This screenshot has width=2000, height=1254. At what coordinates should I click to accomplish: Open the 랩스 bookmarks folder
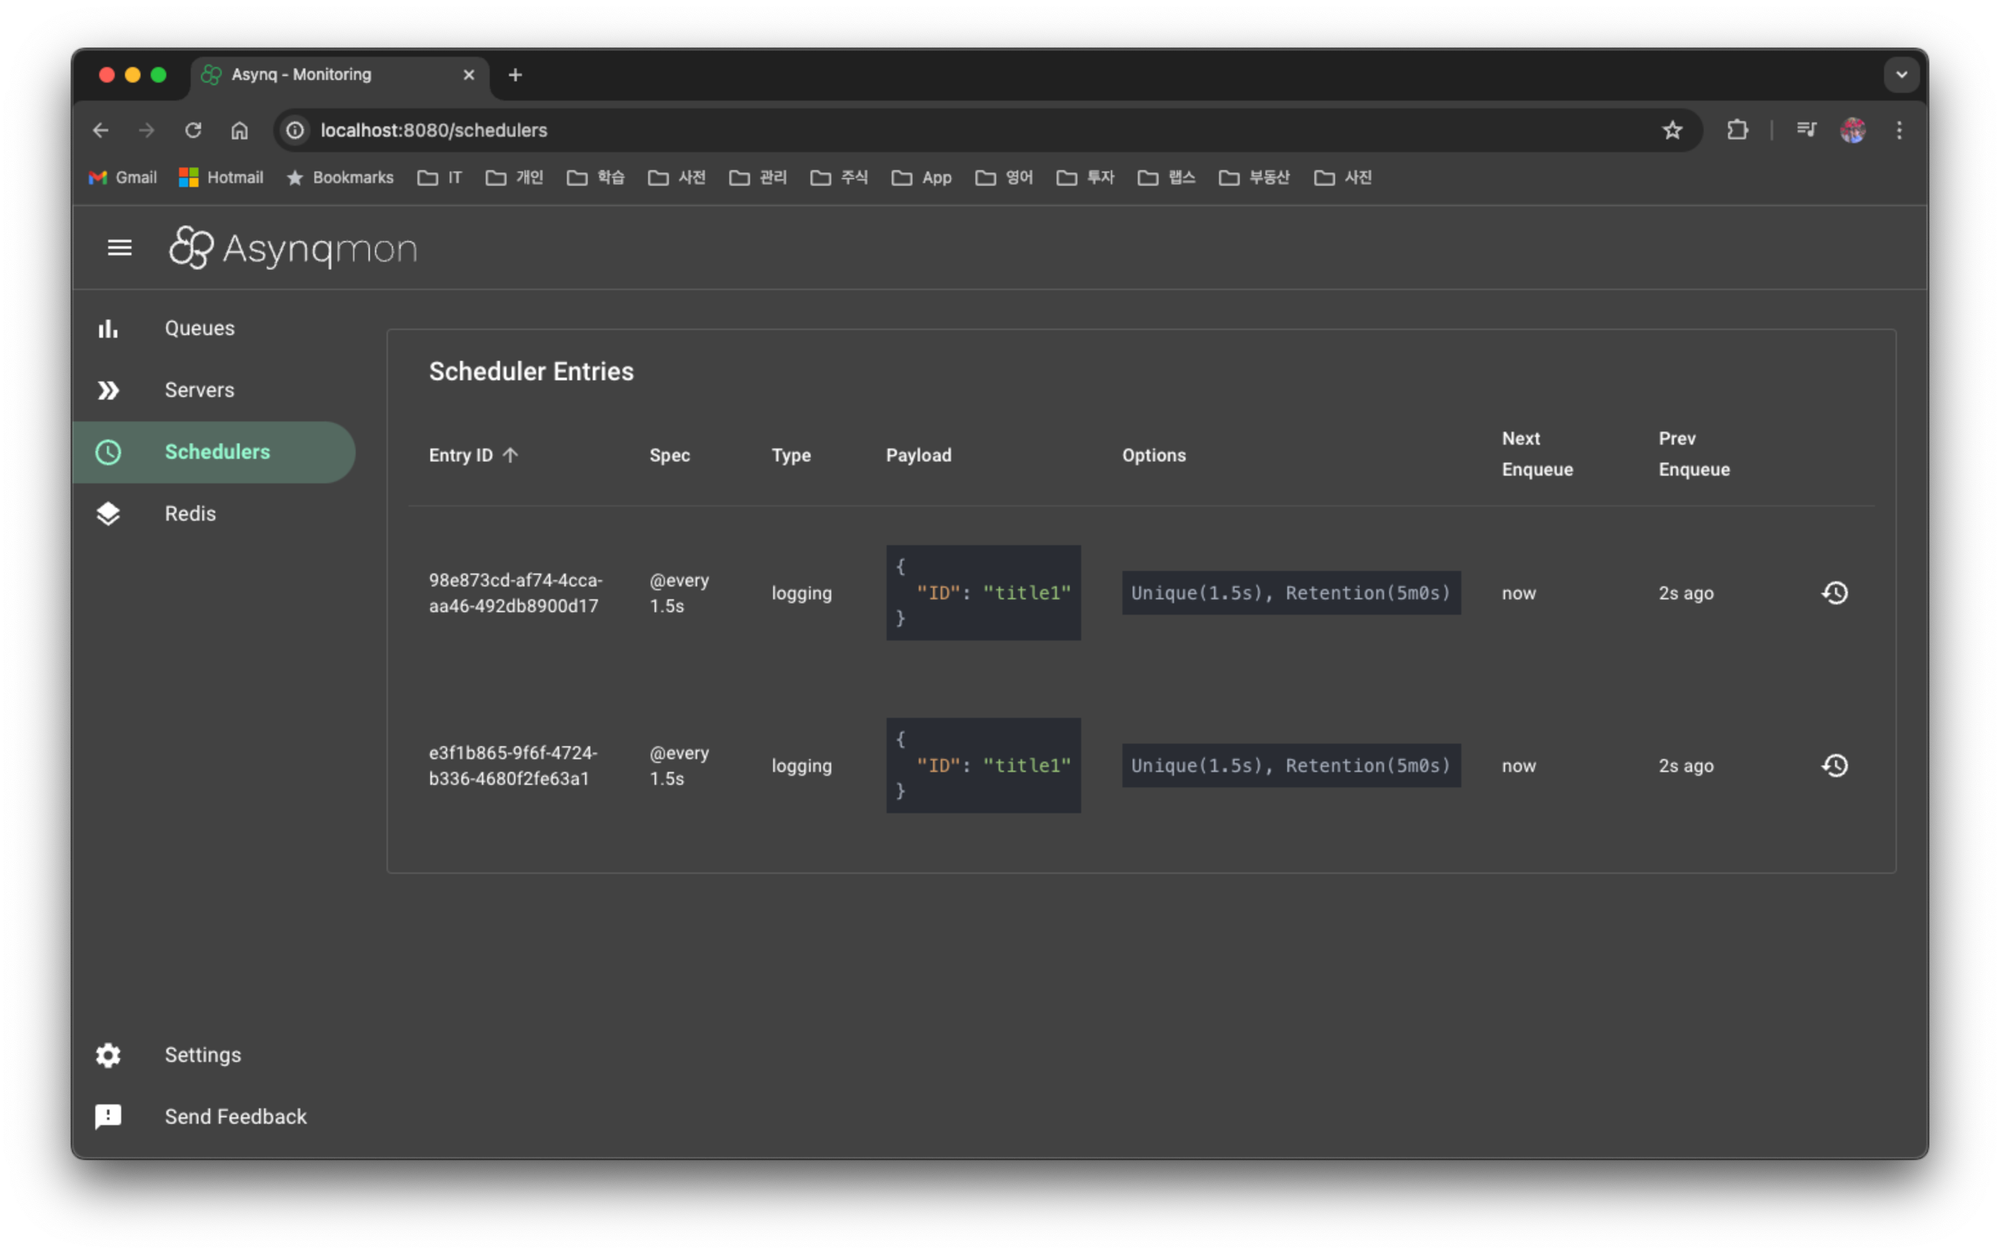point(1167,177)
